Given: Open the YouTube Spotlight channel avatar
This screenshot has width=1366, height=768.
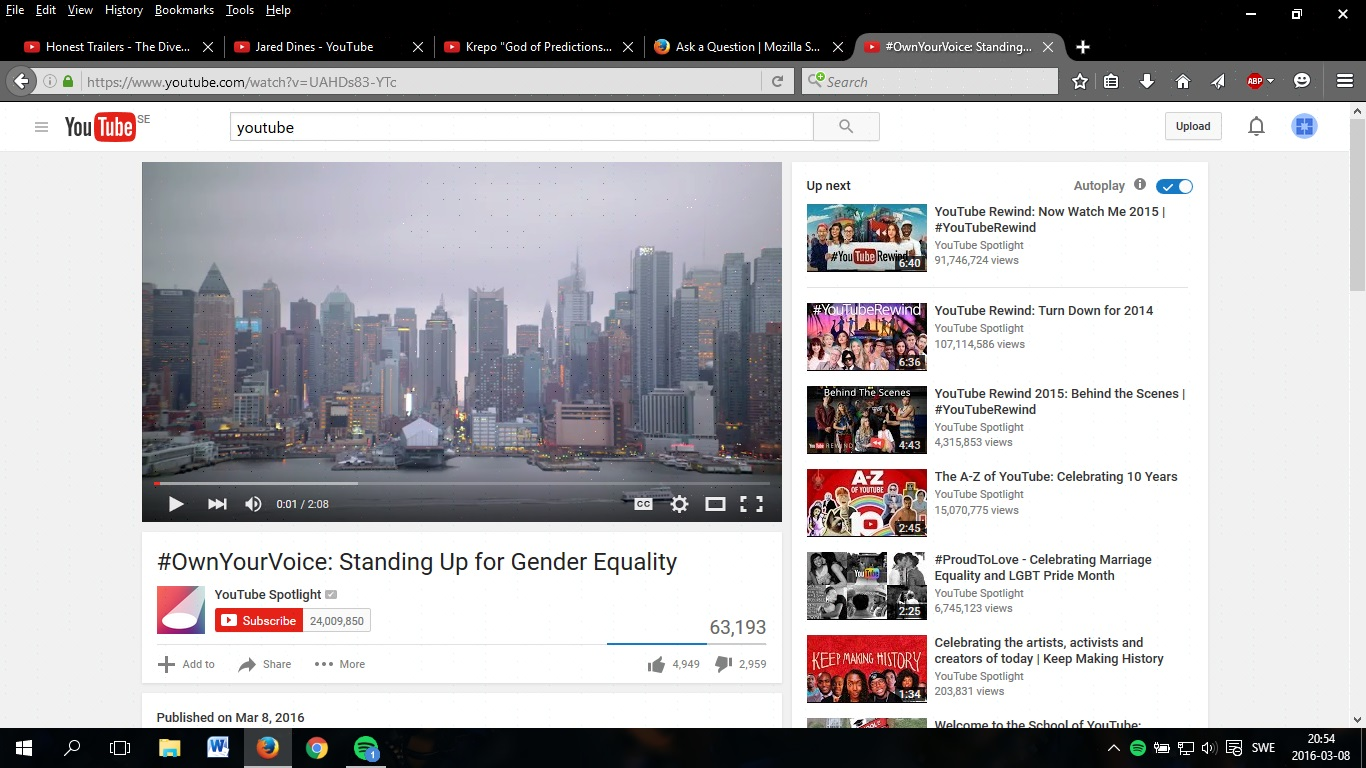Looking at the screenshot, I should 181,610.
